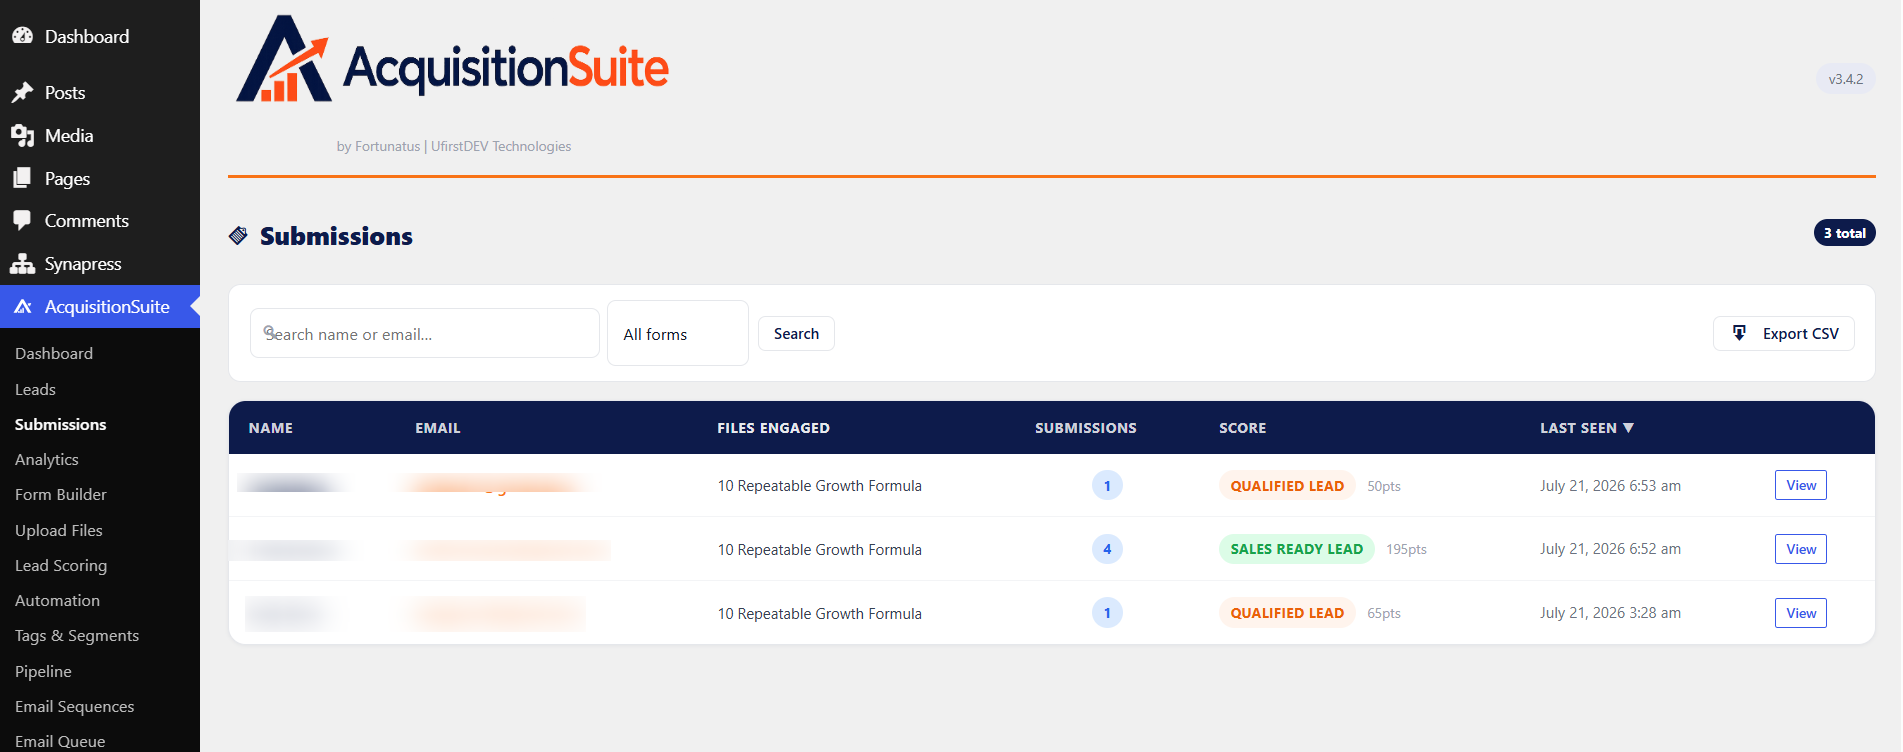The width and height of the screenshot is (1903, 752).
Task: Click the Export CSV download icon
Action: pyautogui.click(x=1739, y=333)
